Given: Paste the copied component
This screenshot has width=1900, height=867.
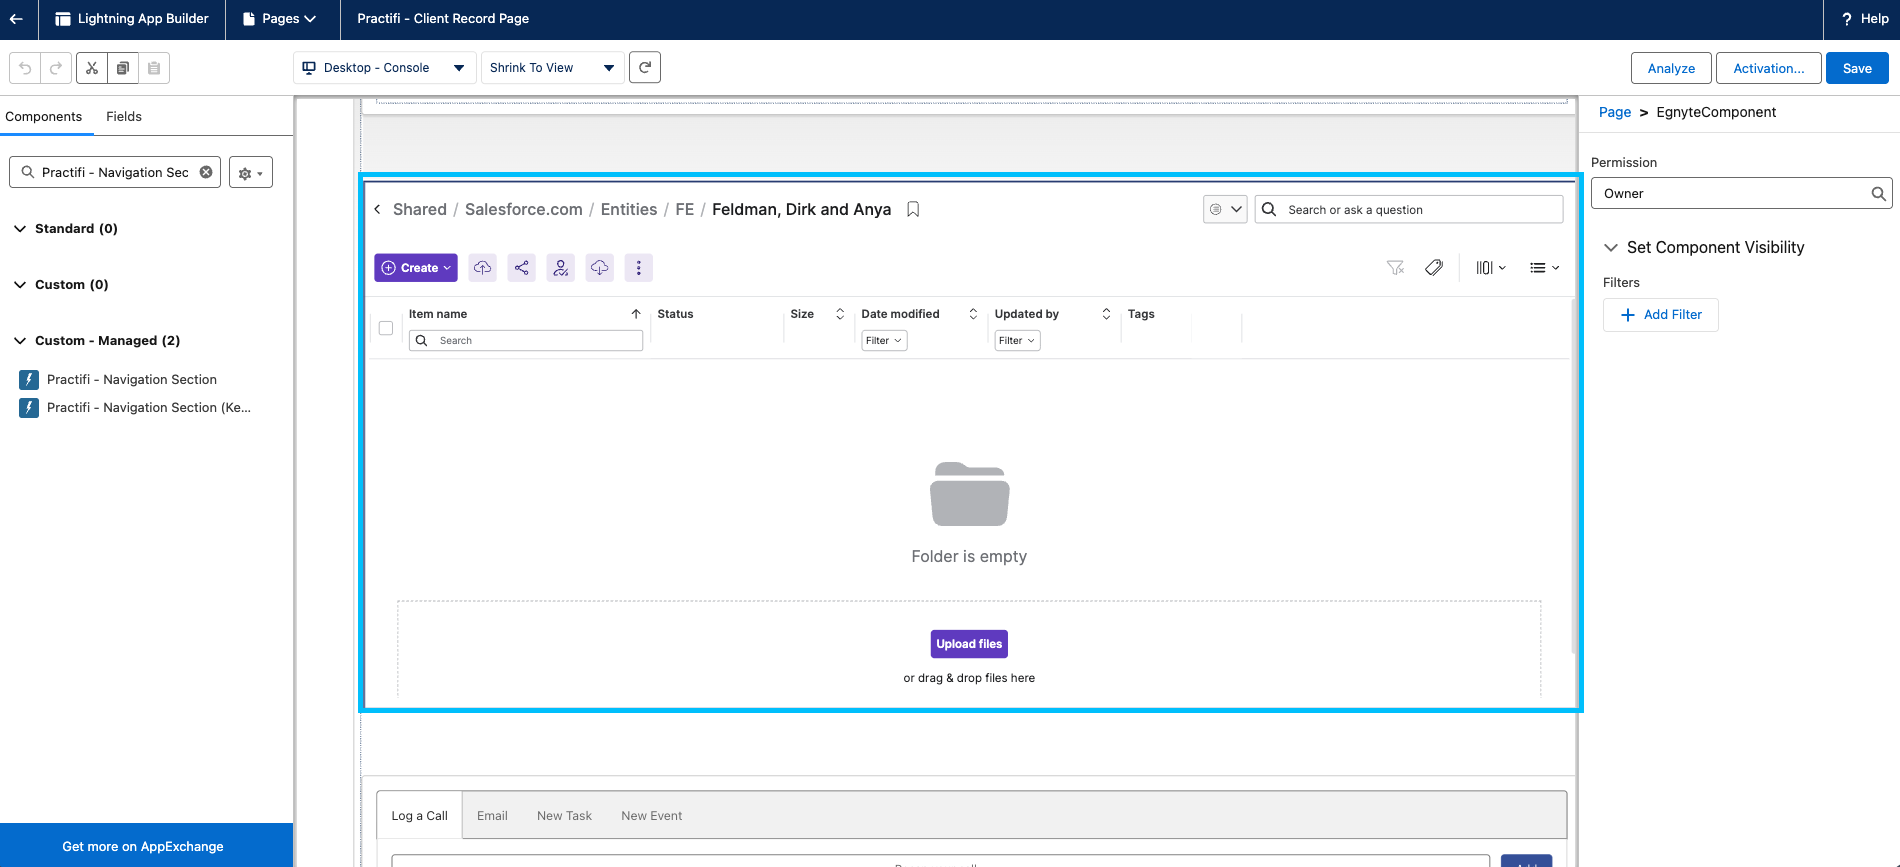Looking at the screenshot, I should 154,68.
